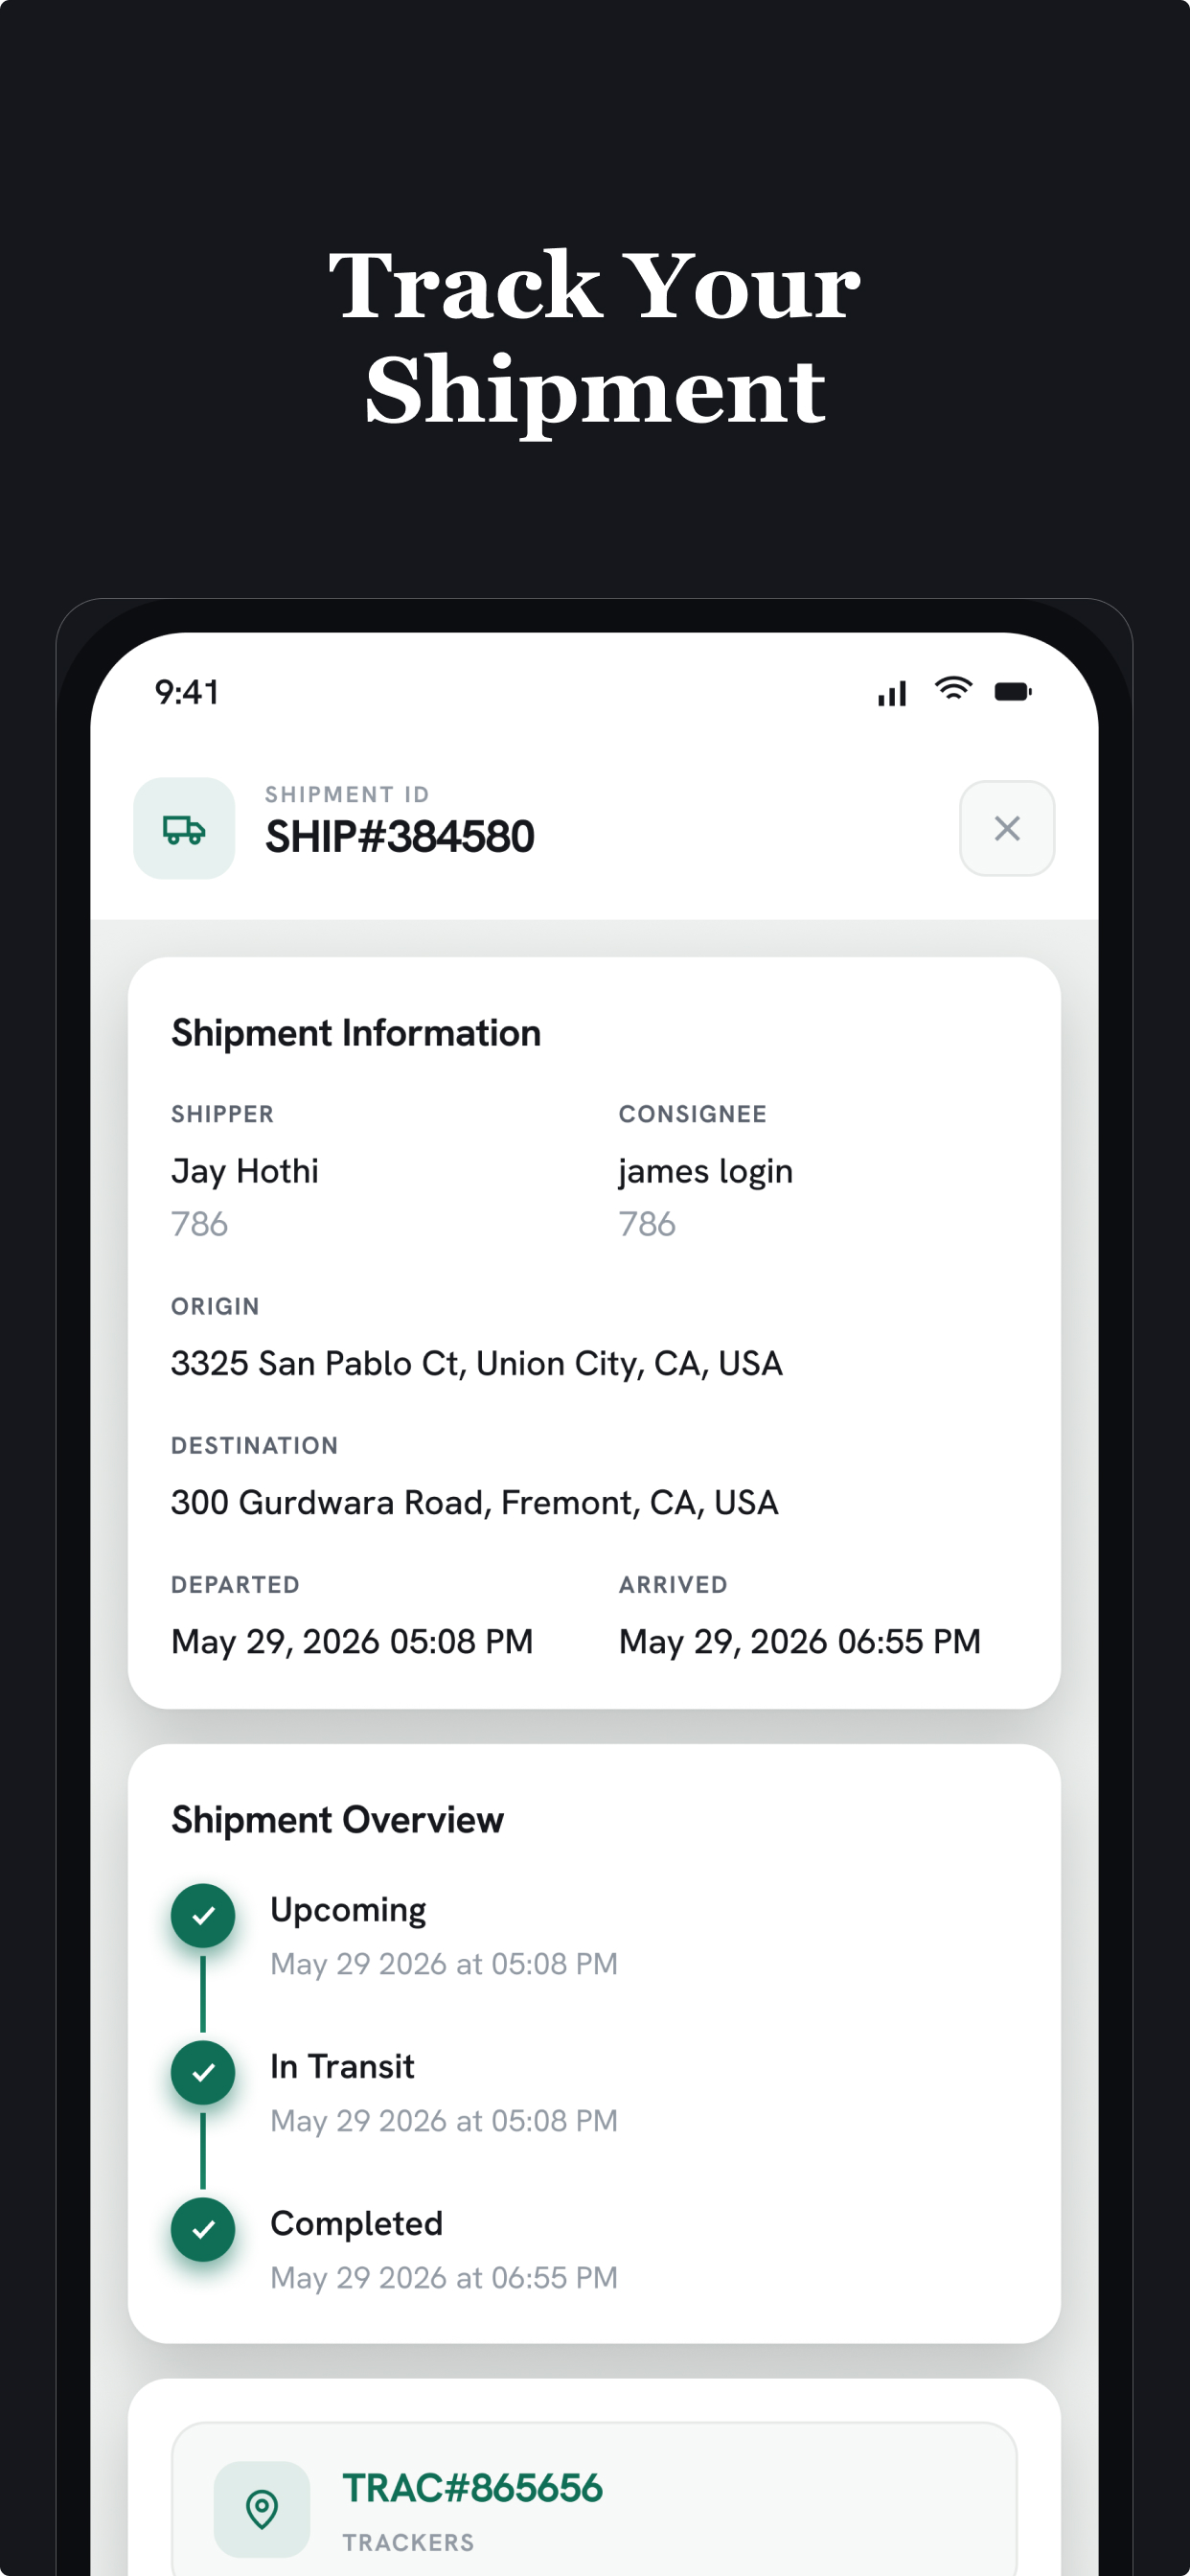The height and width of the screenshot is (2576, 1190).
Task: Select the In Transit status check circle
Action: pos(203,2072)
